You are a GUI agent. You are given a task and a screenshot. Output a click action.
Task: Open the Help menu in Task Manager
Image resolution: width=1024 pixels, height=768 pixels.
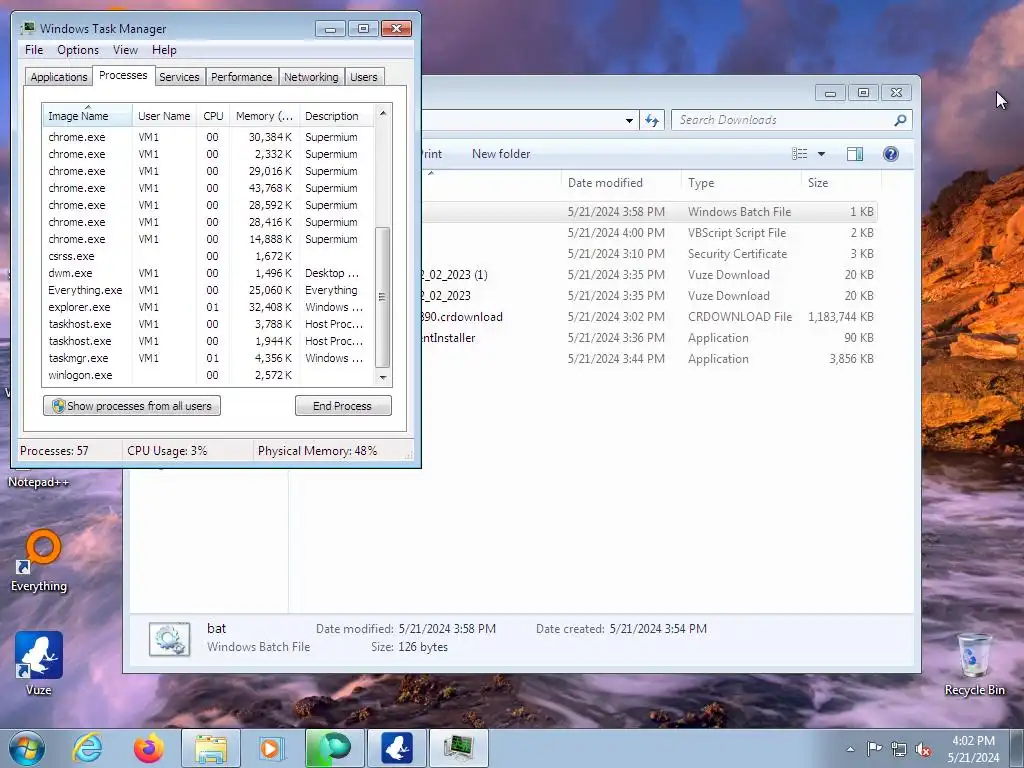tap(164, 50)
